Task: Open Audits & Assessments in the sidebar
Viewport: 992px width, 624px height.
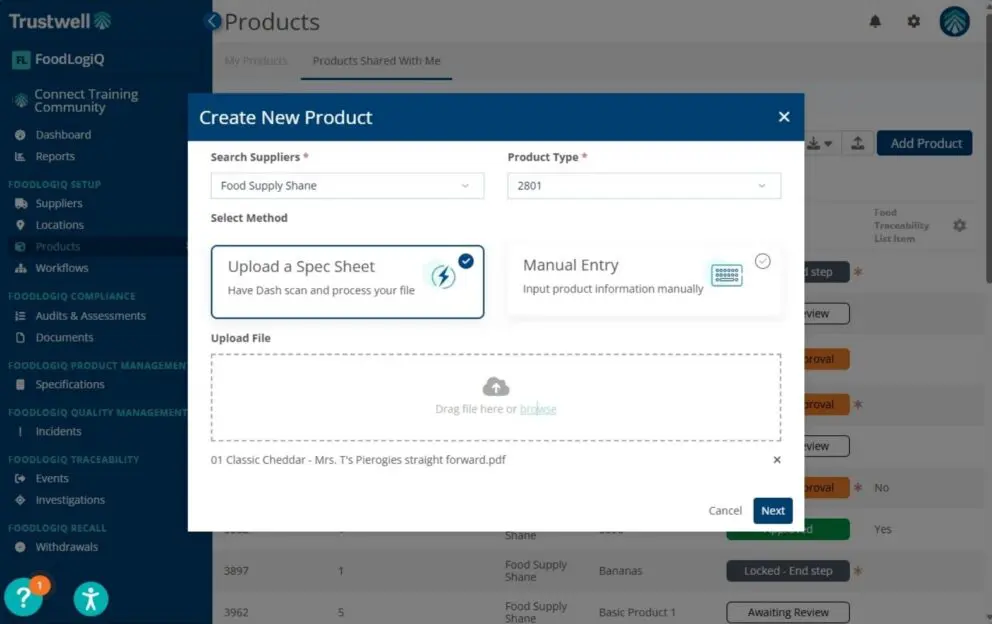Action: pos(90,316)
